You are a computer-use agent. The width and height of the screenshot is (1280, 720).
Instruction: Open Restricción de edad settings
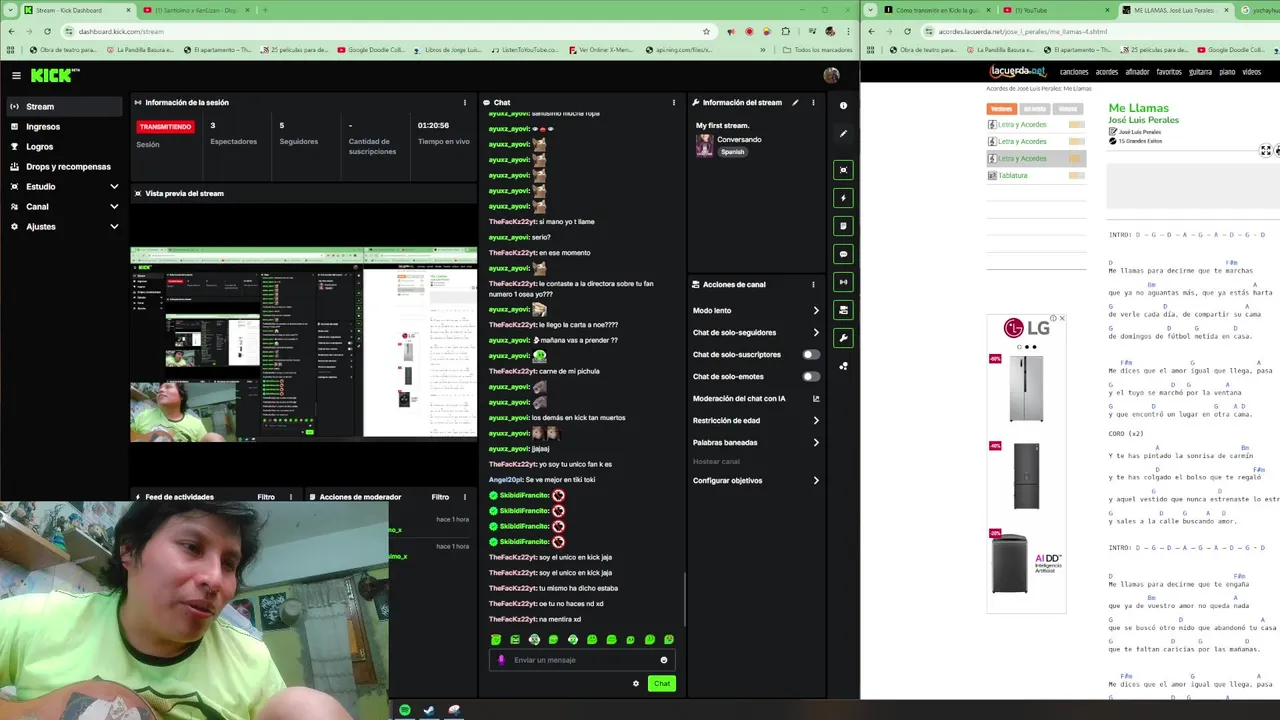coord(756,420)
